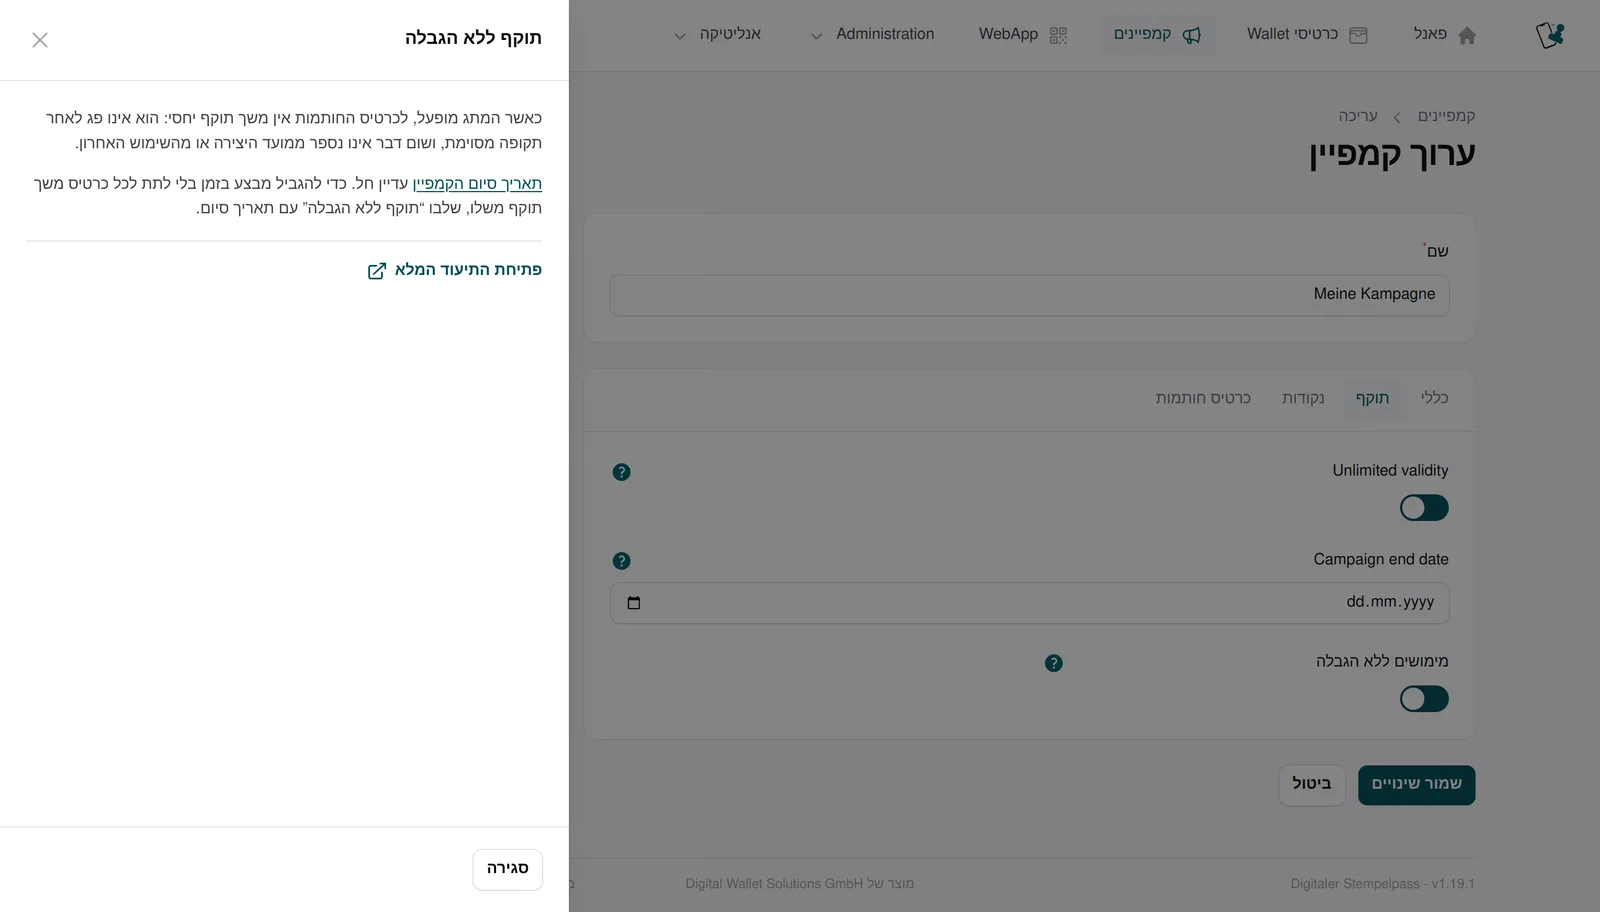Close the תוקף ללא הגבלה help panel with X
This screenshot has height=912, width=1600.
(x=40, y=40)
